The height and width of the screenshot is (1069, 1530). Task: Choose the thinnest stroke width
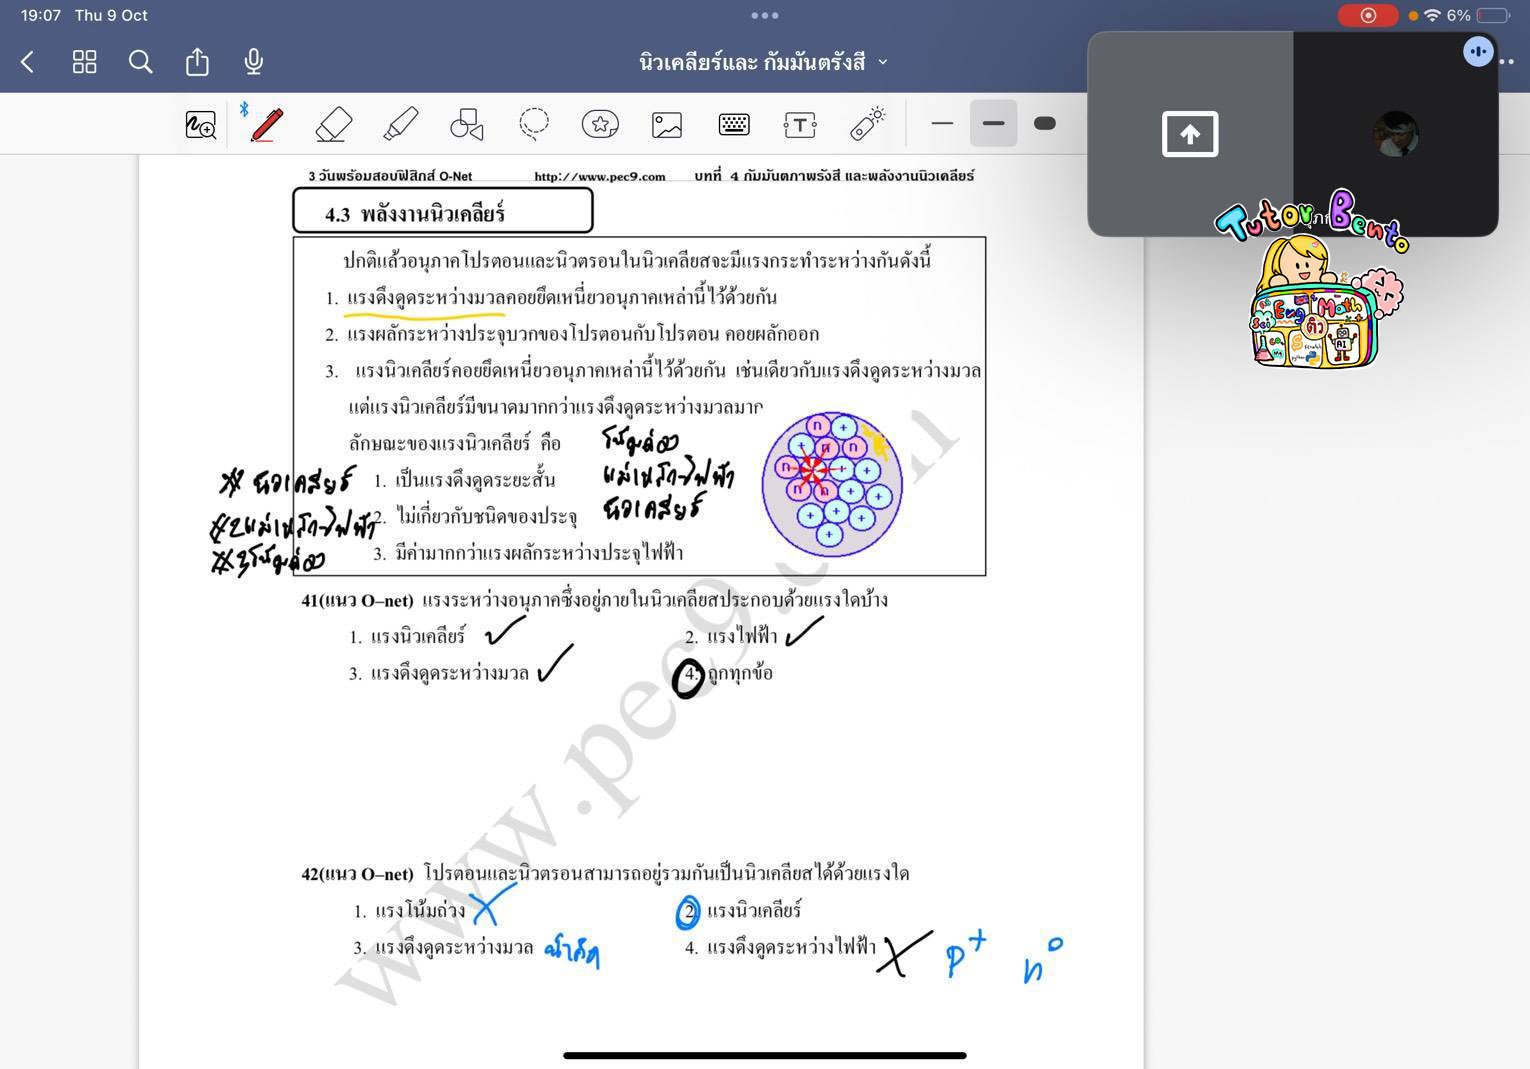coord(942,124)
